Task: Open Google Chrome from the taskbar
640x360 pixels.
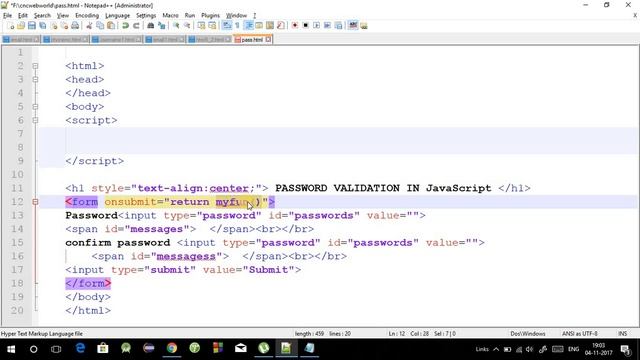Action: pos(172,348)
